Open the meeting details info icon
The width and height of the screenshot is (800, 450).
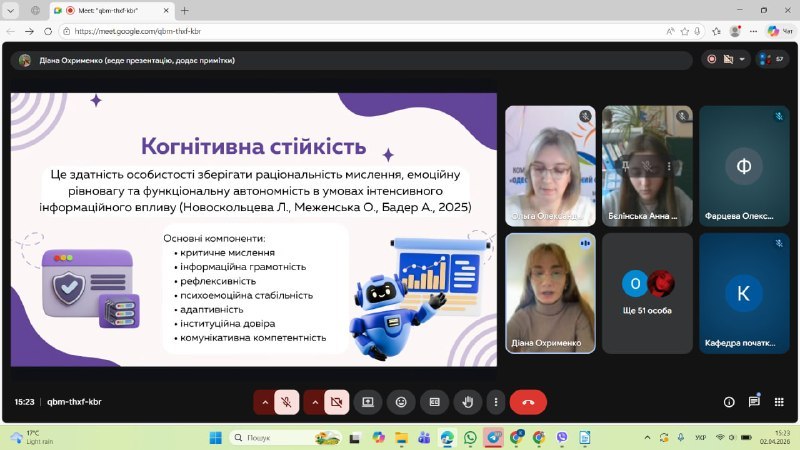[729, 401]
